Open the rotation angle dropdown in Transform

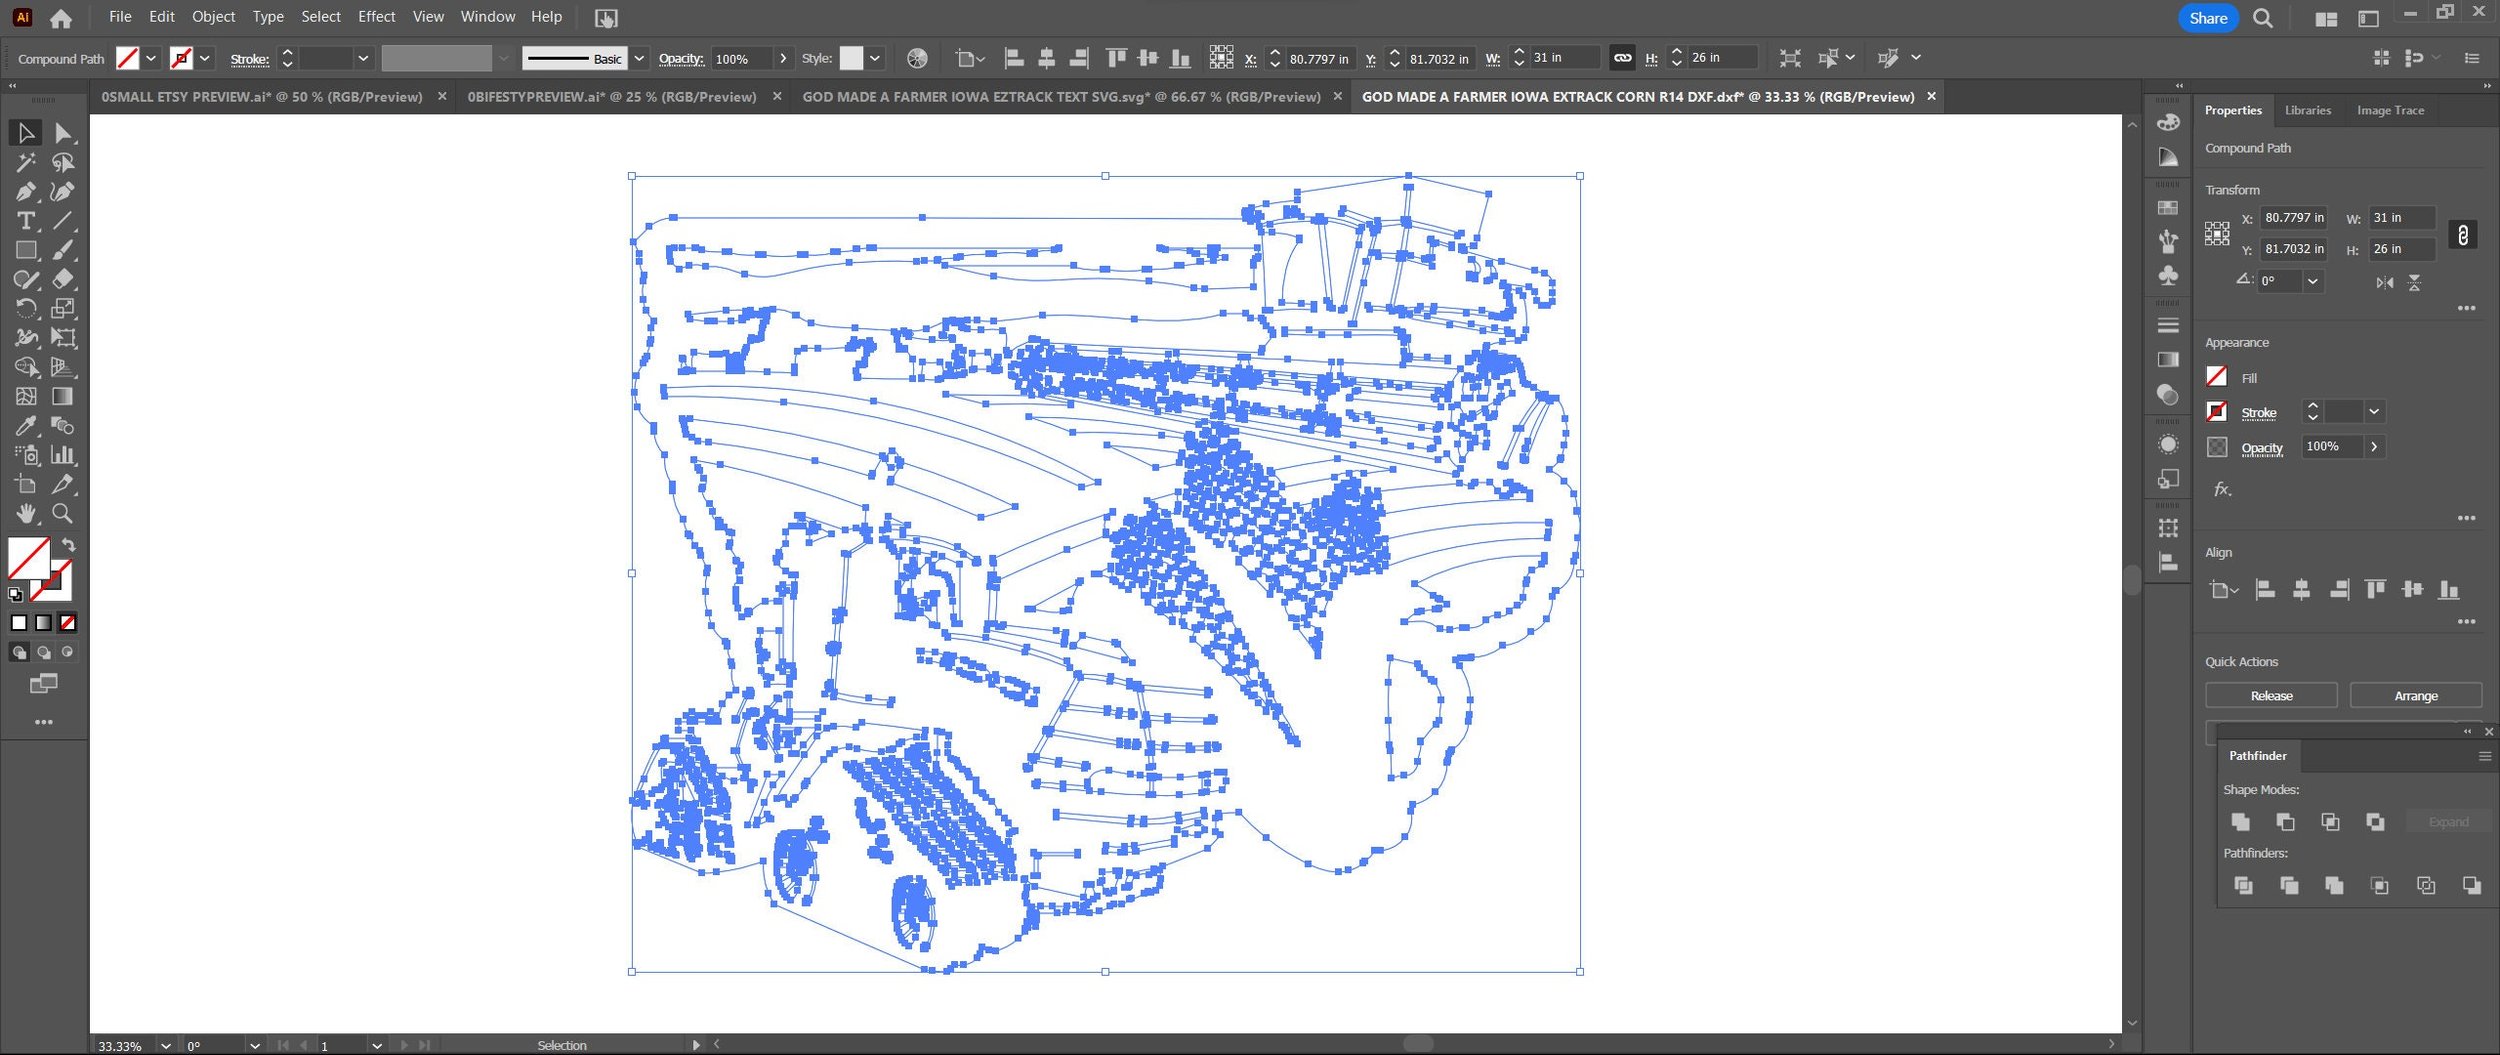point(2312,282)
